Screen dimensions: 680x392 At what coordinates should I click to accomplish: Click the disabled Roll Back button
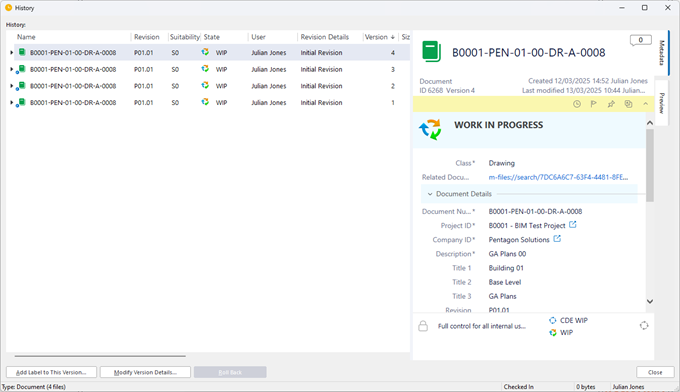(x=230, y=372)
